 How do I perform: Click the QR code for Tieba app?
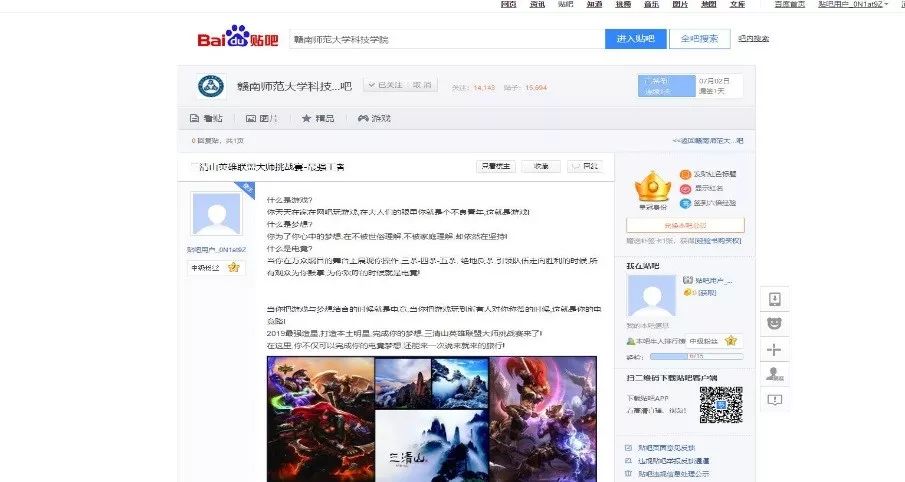tap(721, 405)
